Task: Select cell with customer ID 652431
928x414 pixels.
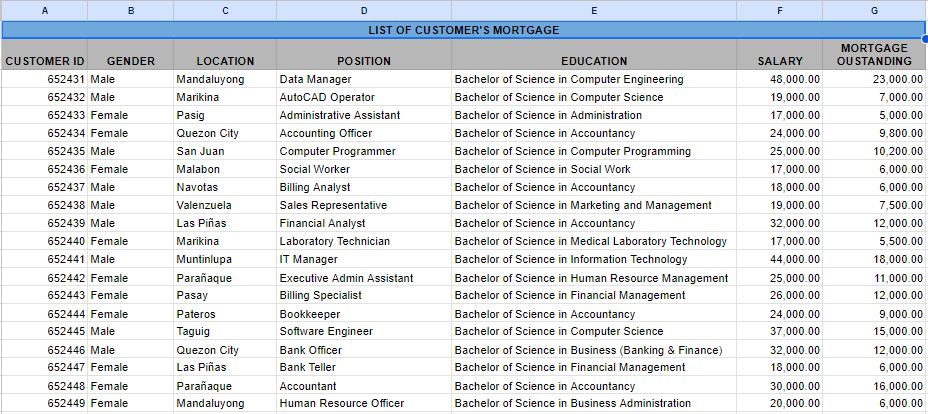Action: (x=44, y=79)
